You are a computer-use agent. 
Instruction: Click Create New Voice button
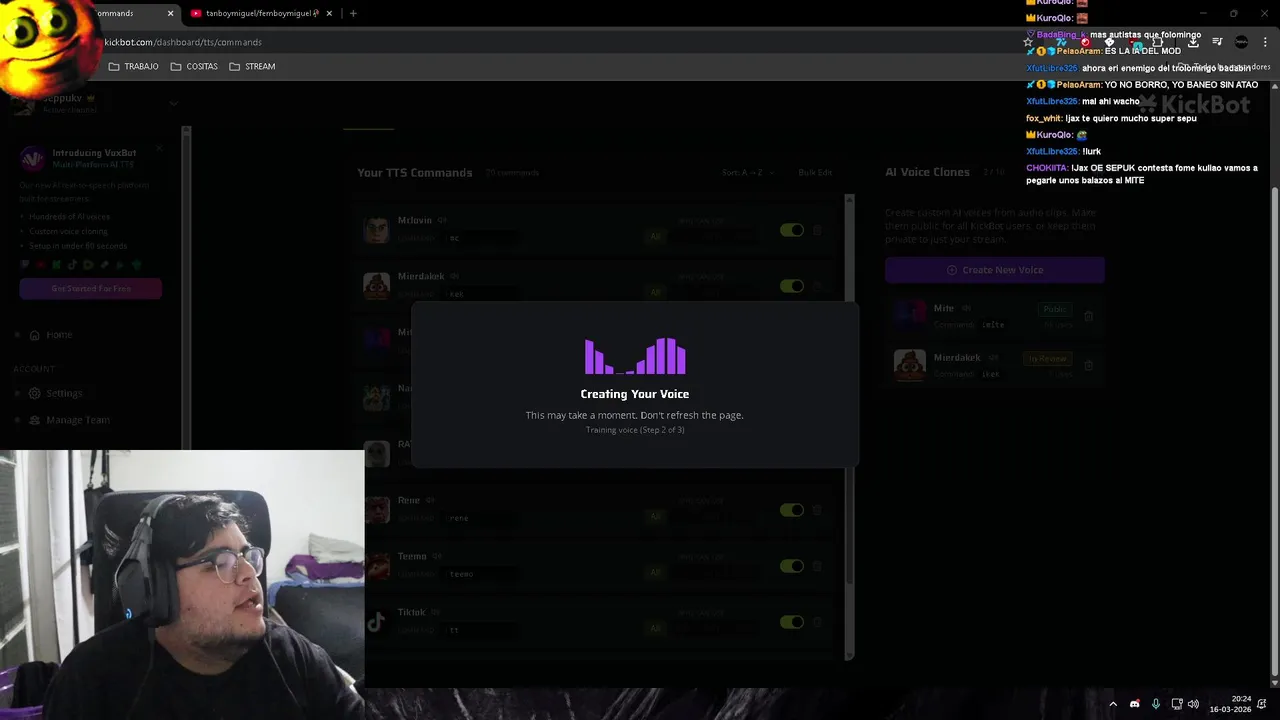(994, 270)
